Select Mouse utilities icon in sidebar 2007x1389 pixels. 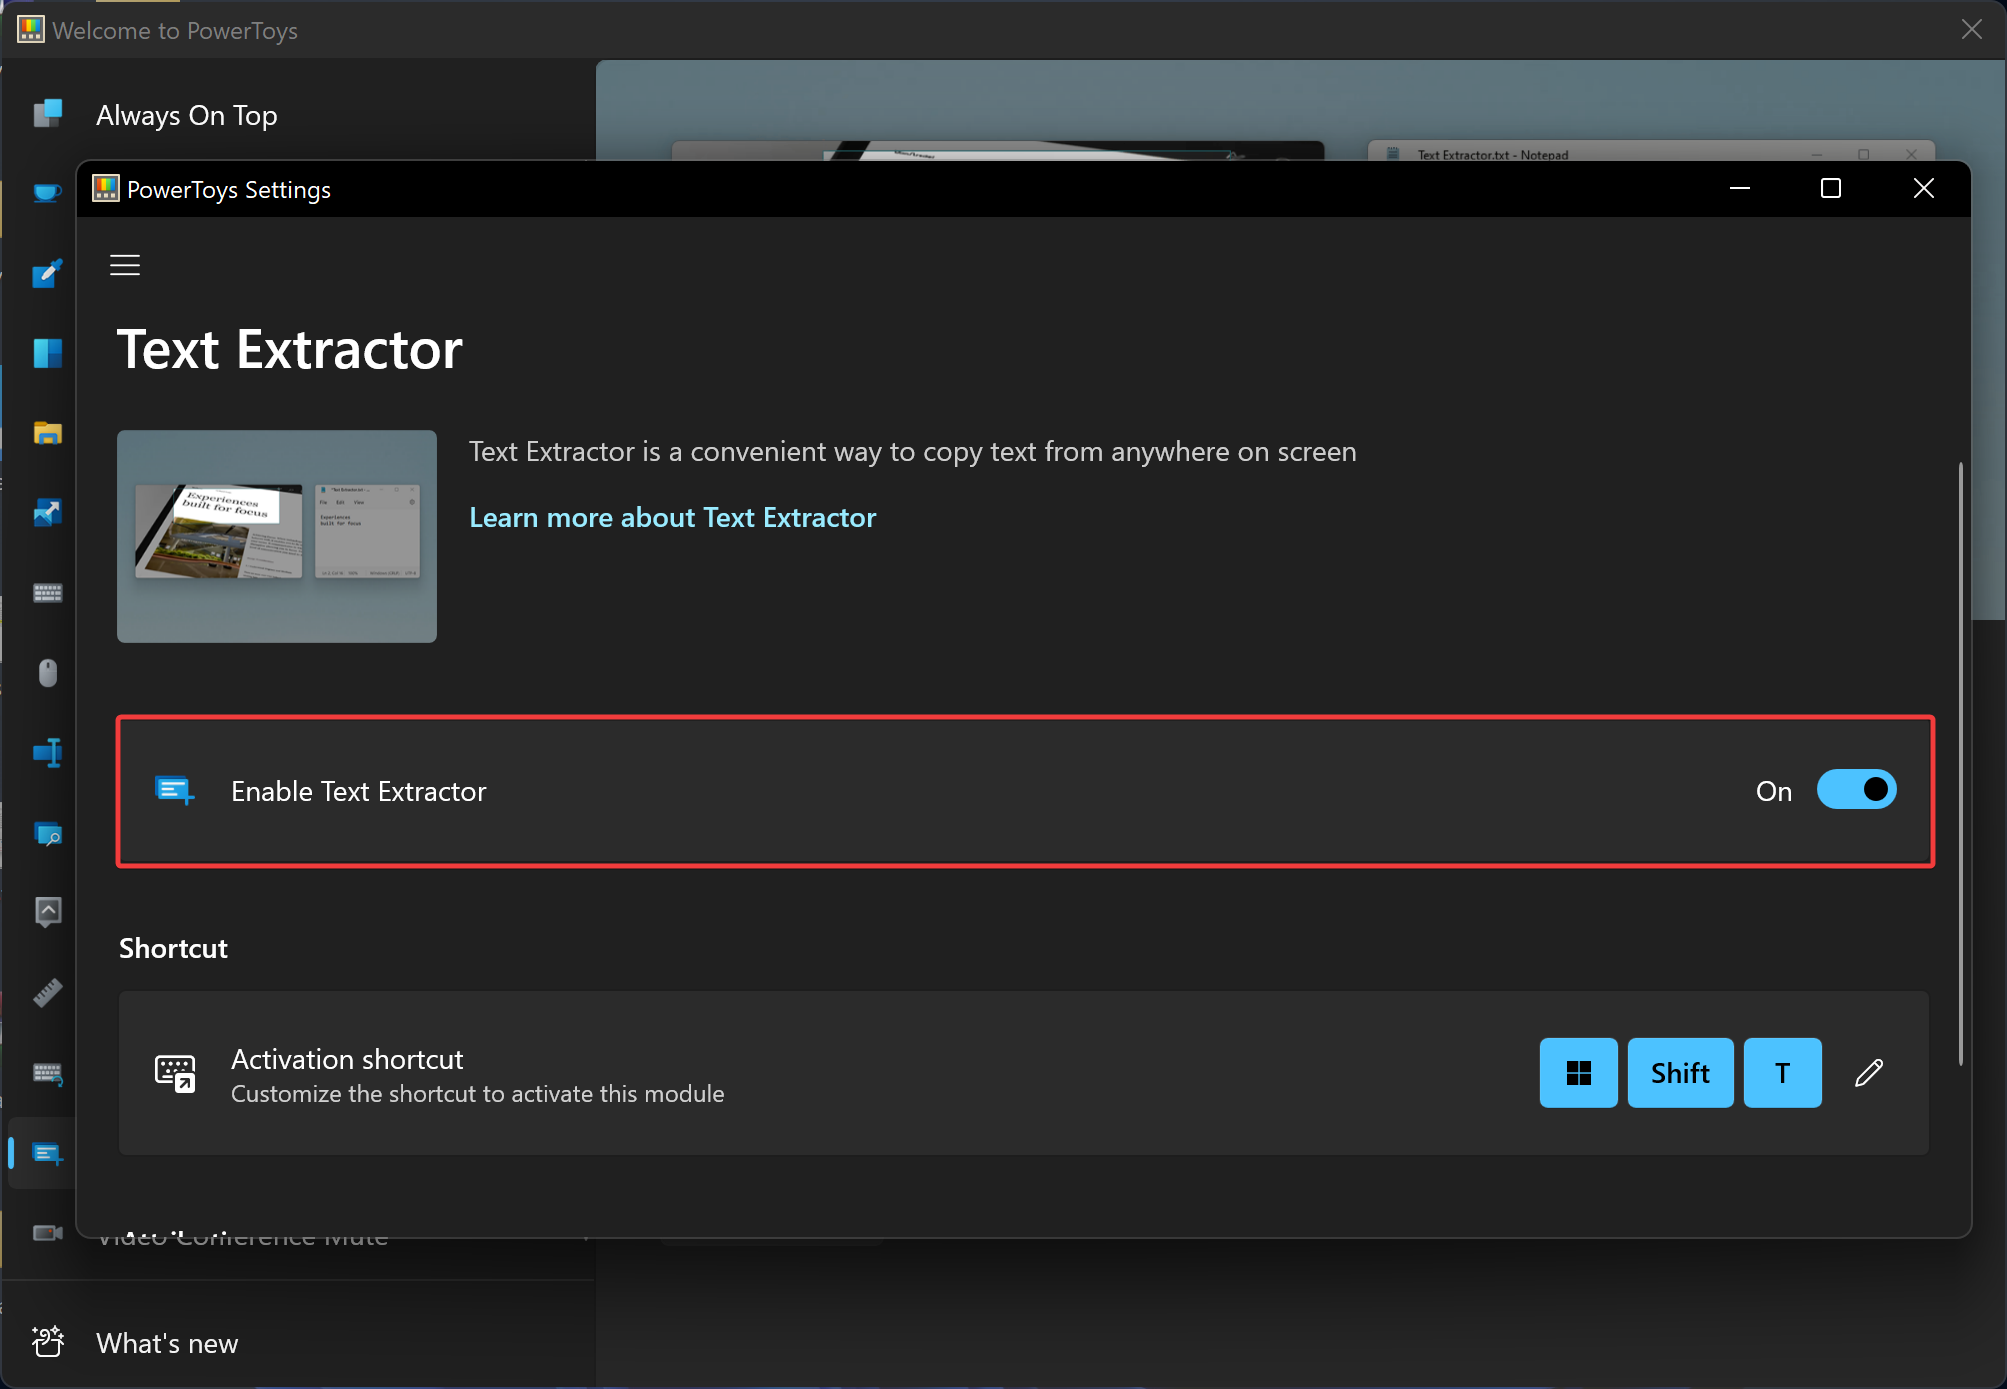(x=47, y=673)
